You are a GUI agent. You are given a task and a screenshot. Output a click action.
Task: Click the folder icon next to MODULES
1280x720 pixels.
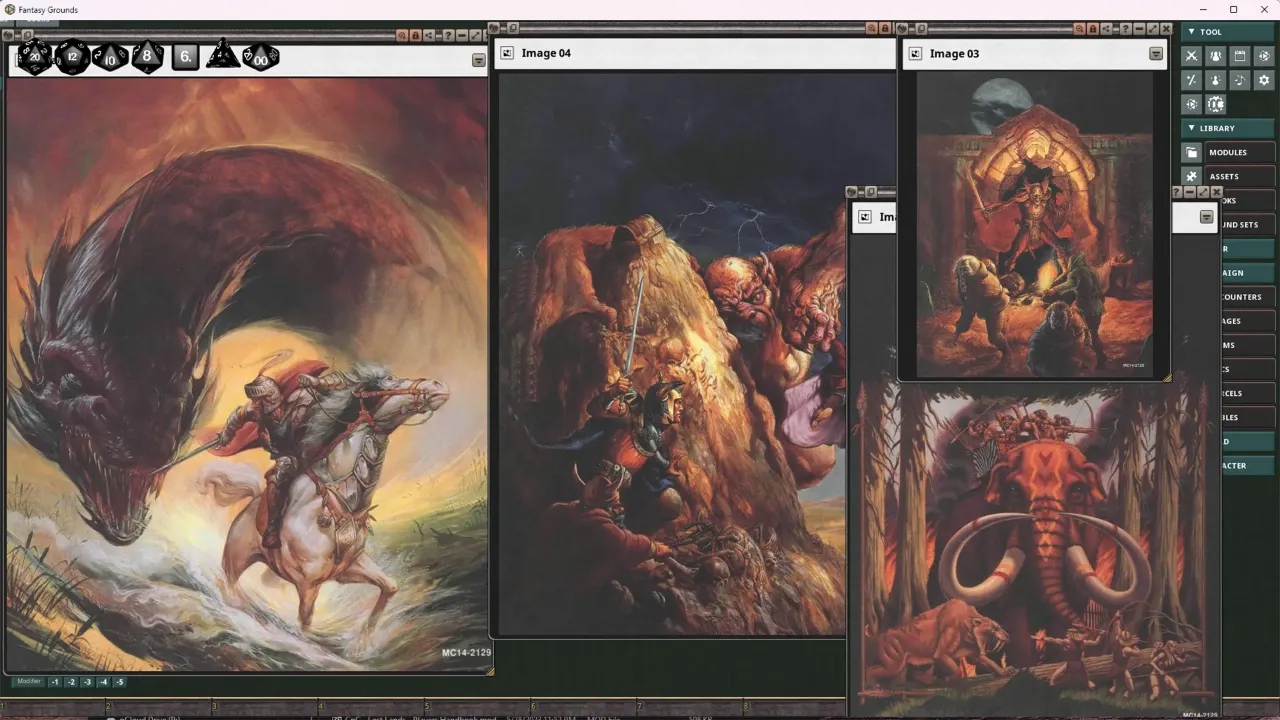[1191, 152]
